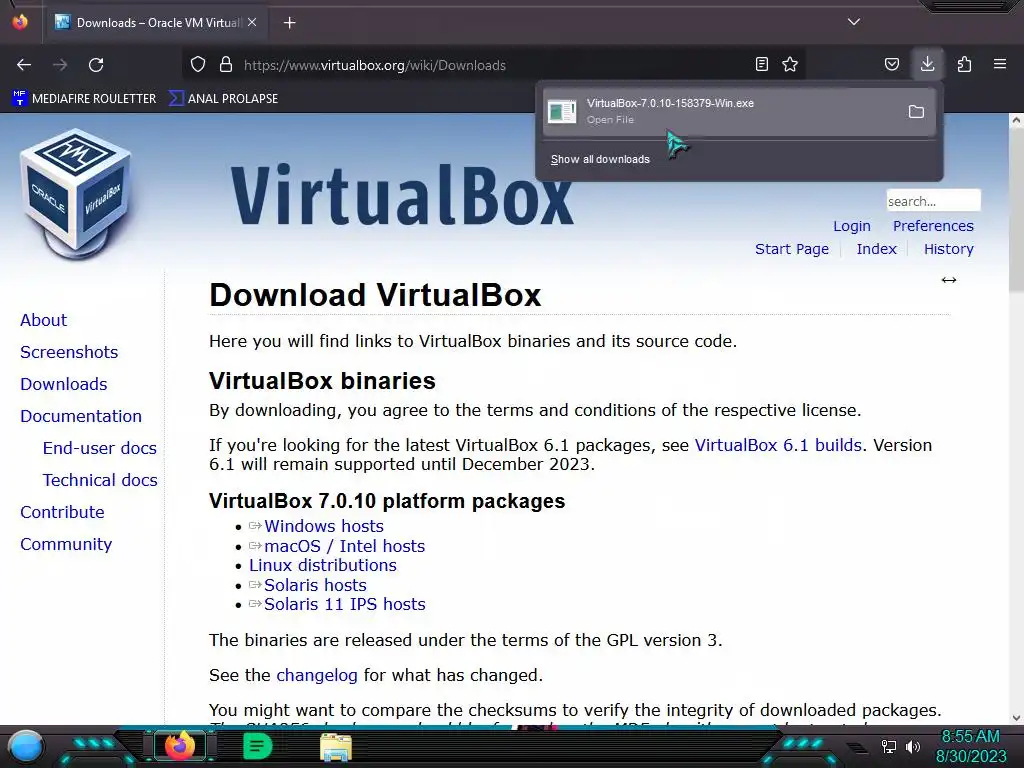Click the page vertical scrollbar thumb

(1016, 209)
